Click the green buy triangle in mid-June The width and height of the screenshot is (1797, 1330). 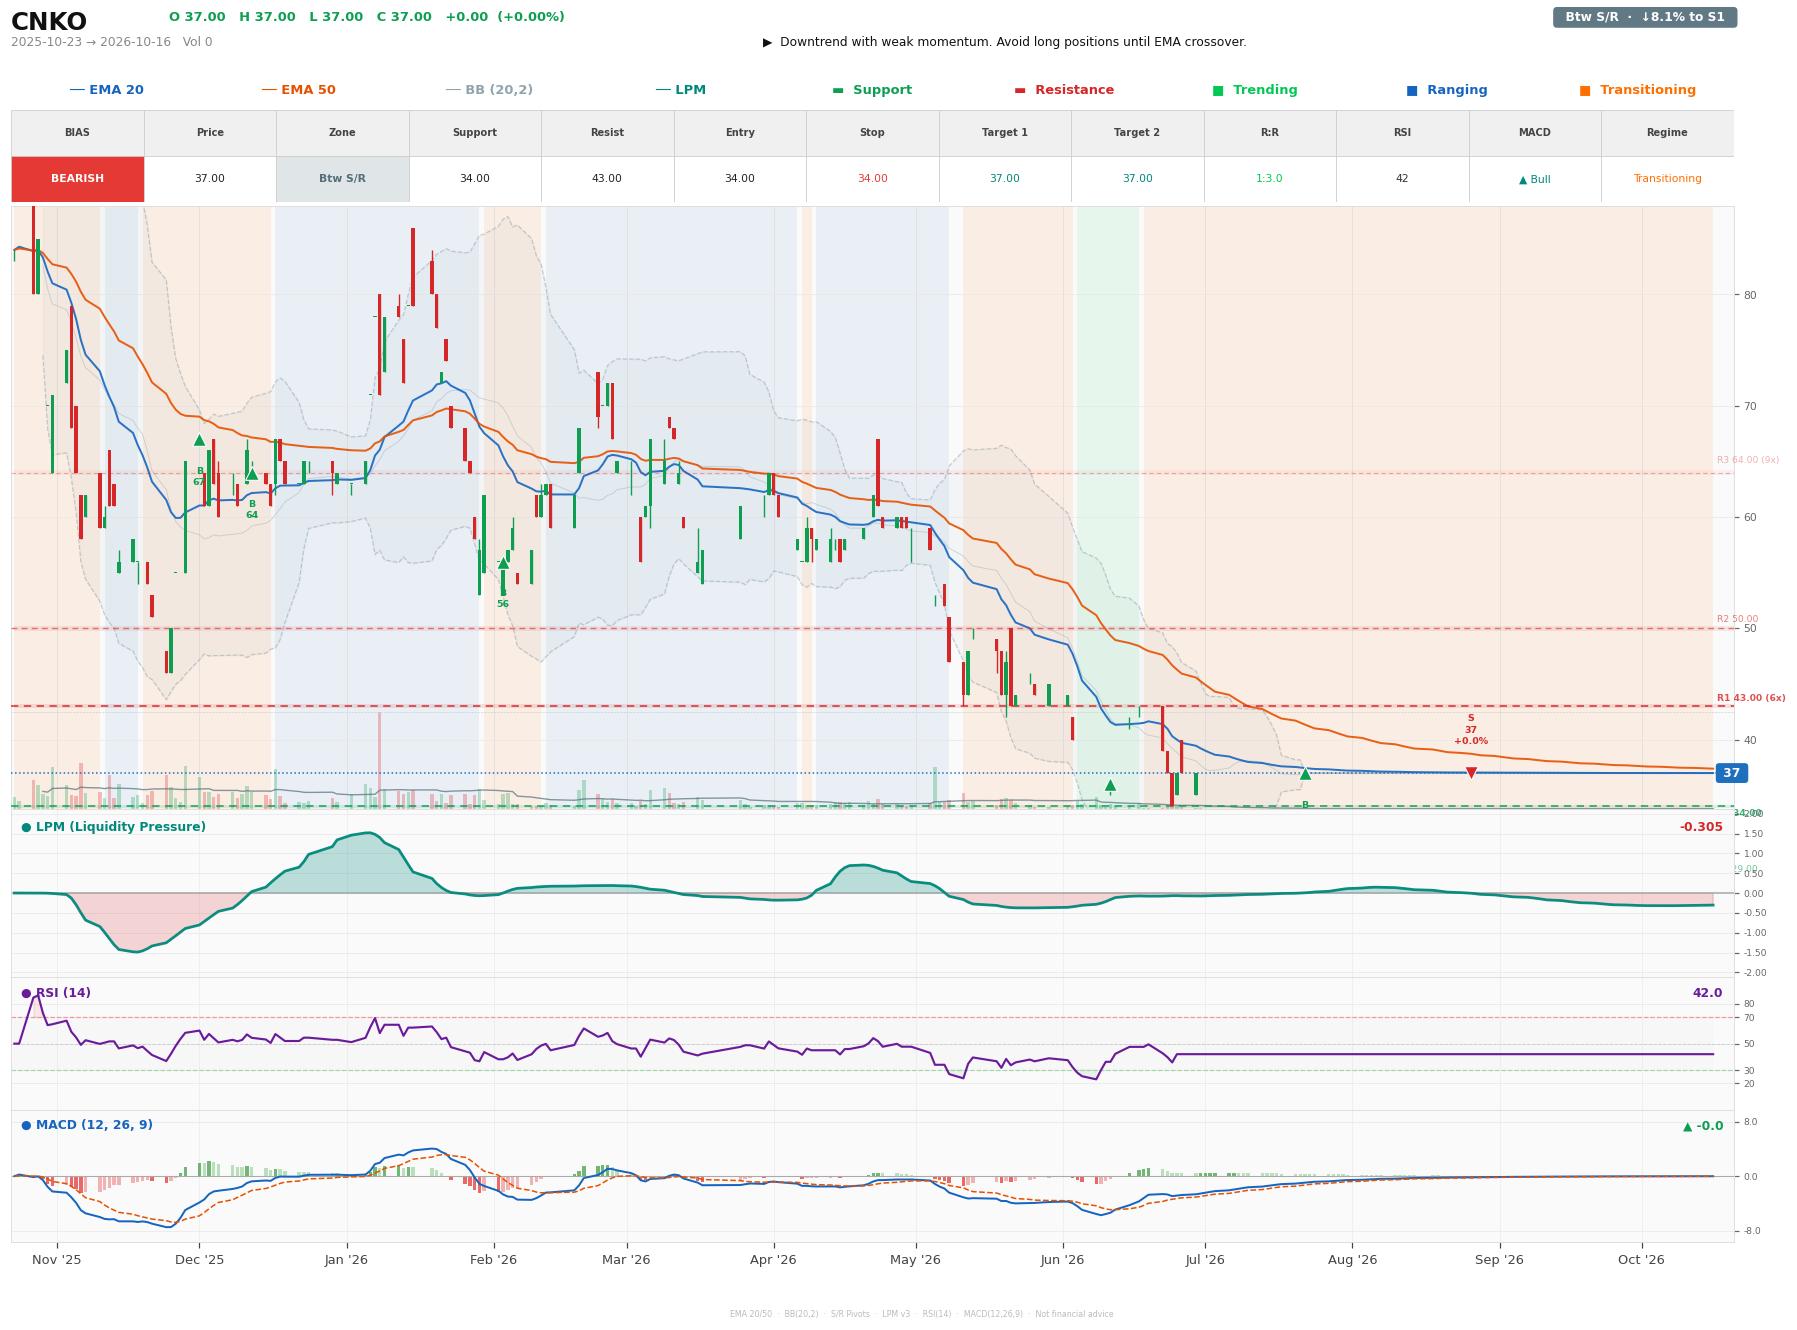click(1110, 785)
